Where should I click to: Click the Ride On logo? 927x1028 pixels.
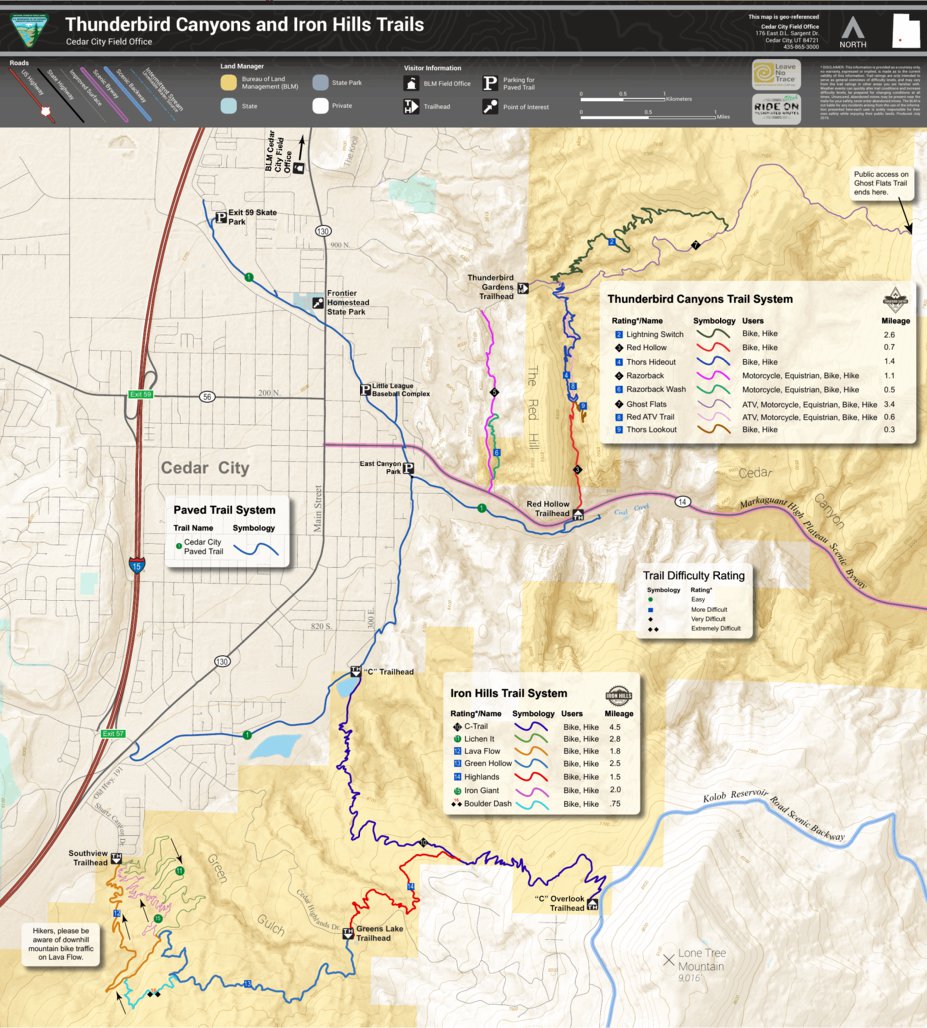tap(776, 109)
